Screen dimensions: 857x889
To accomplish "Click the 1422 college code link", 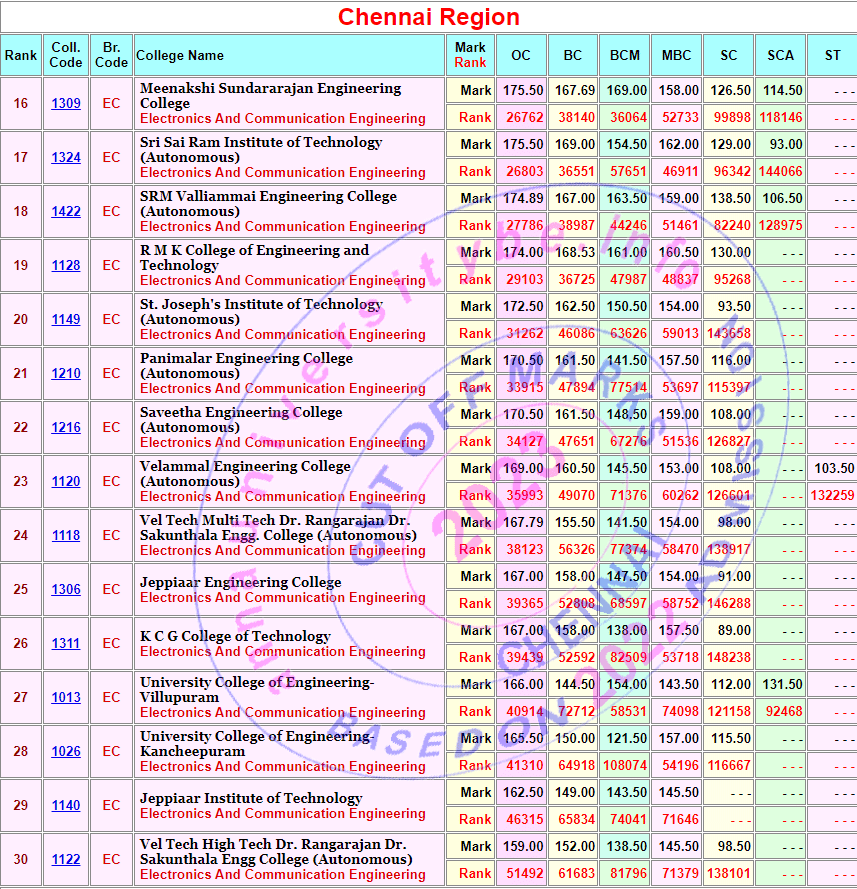I will 66,211.
